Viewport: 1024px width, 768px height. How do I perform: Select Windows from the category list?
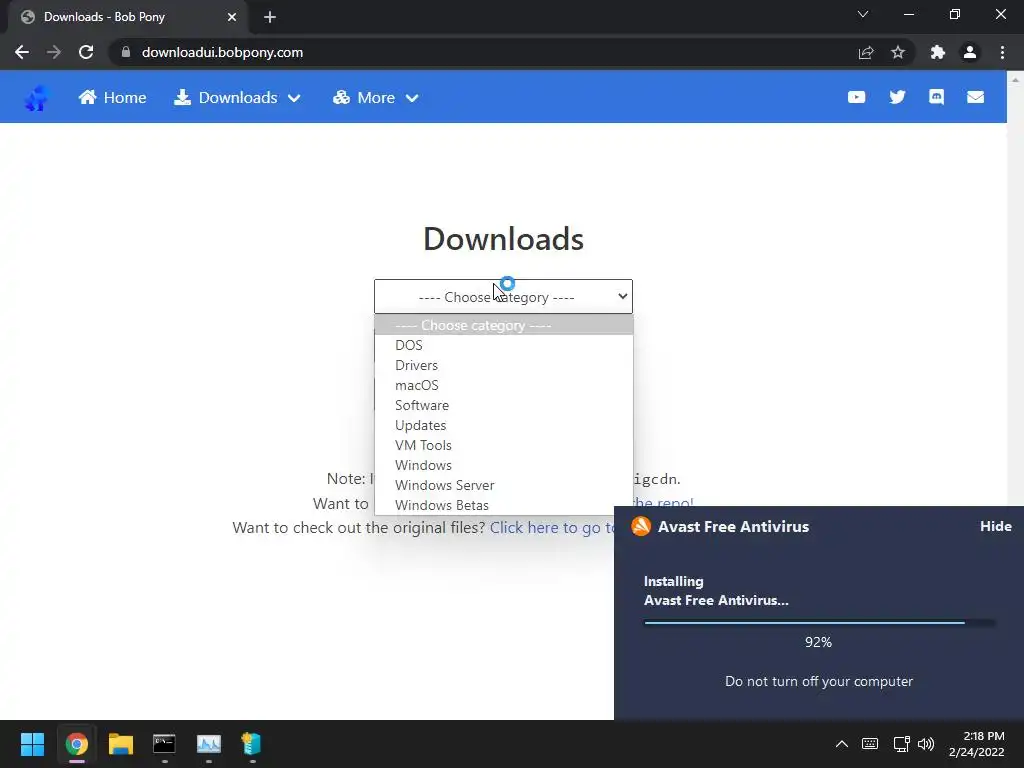point(504,465)
